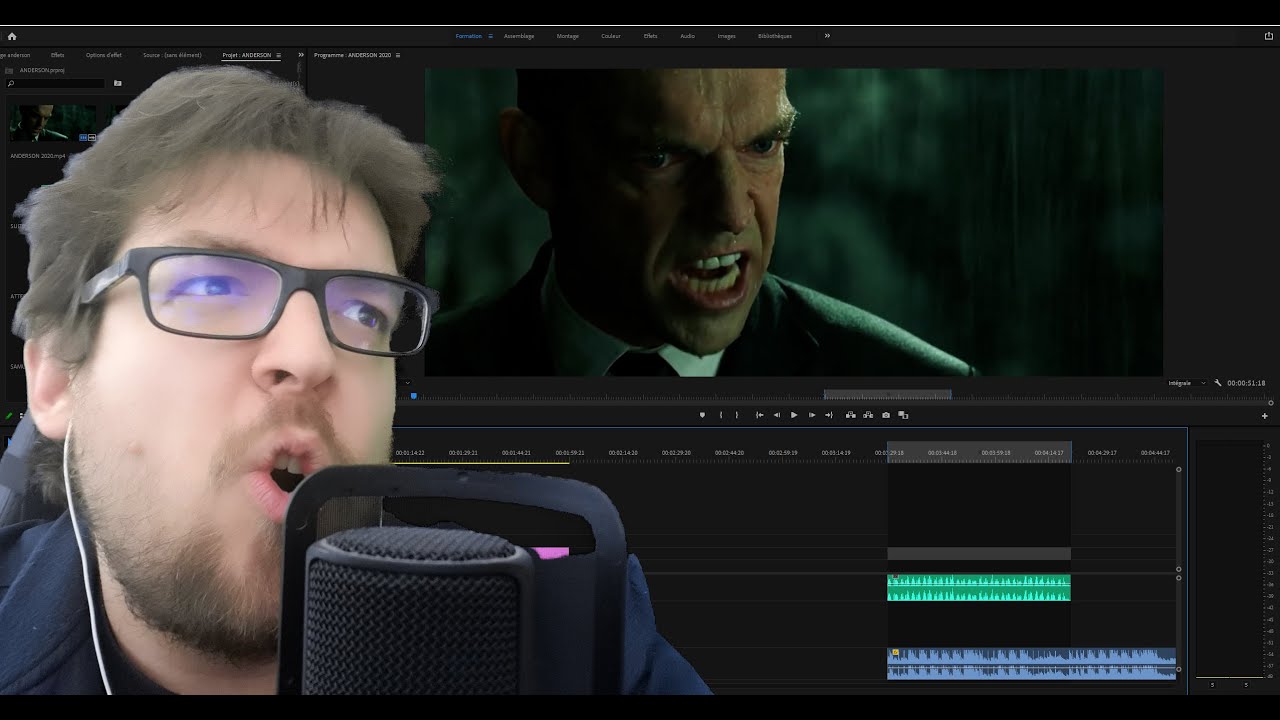Switch to the Images workspace
Image resolution: width=1280 pixels, height=720 pixels.
pyautogui.click(x=726, y=36)
